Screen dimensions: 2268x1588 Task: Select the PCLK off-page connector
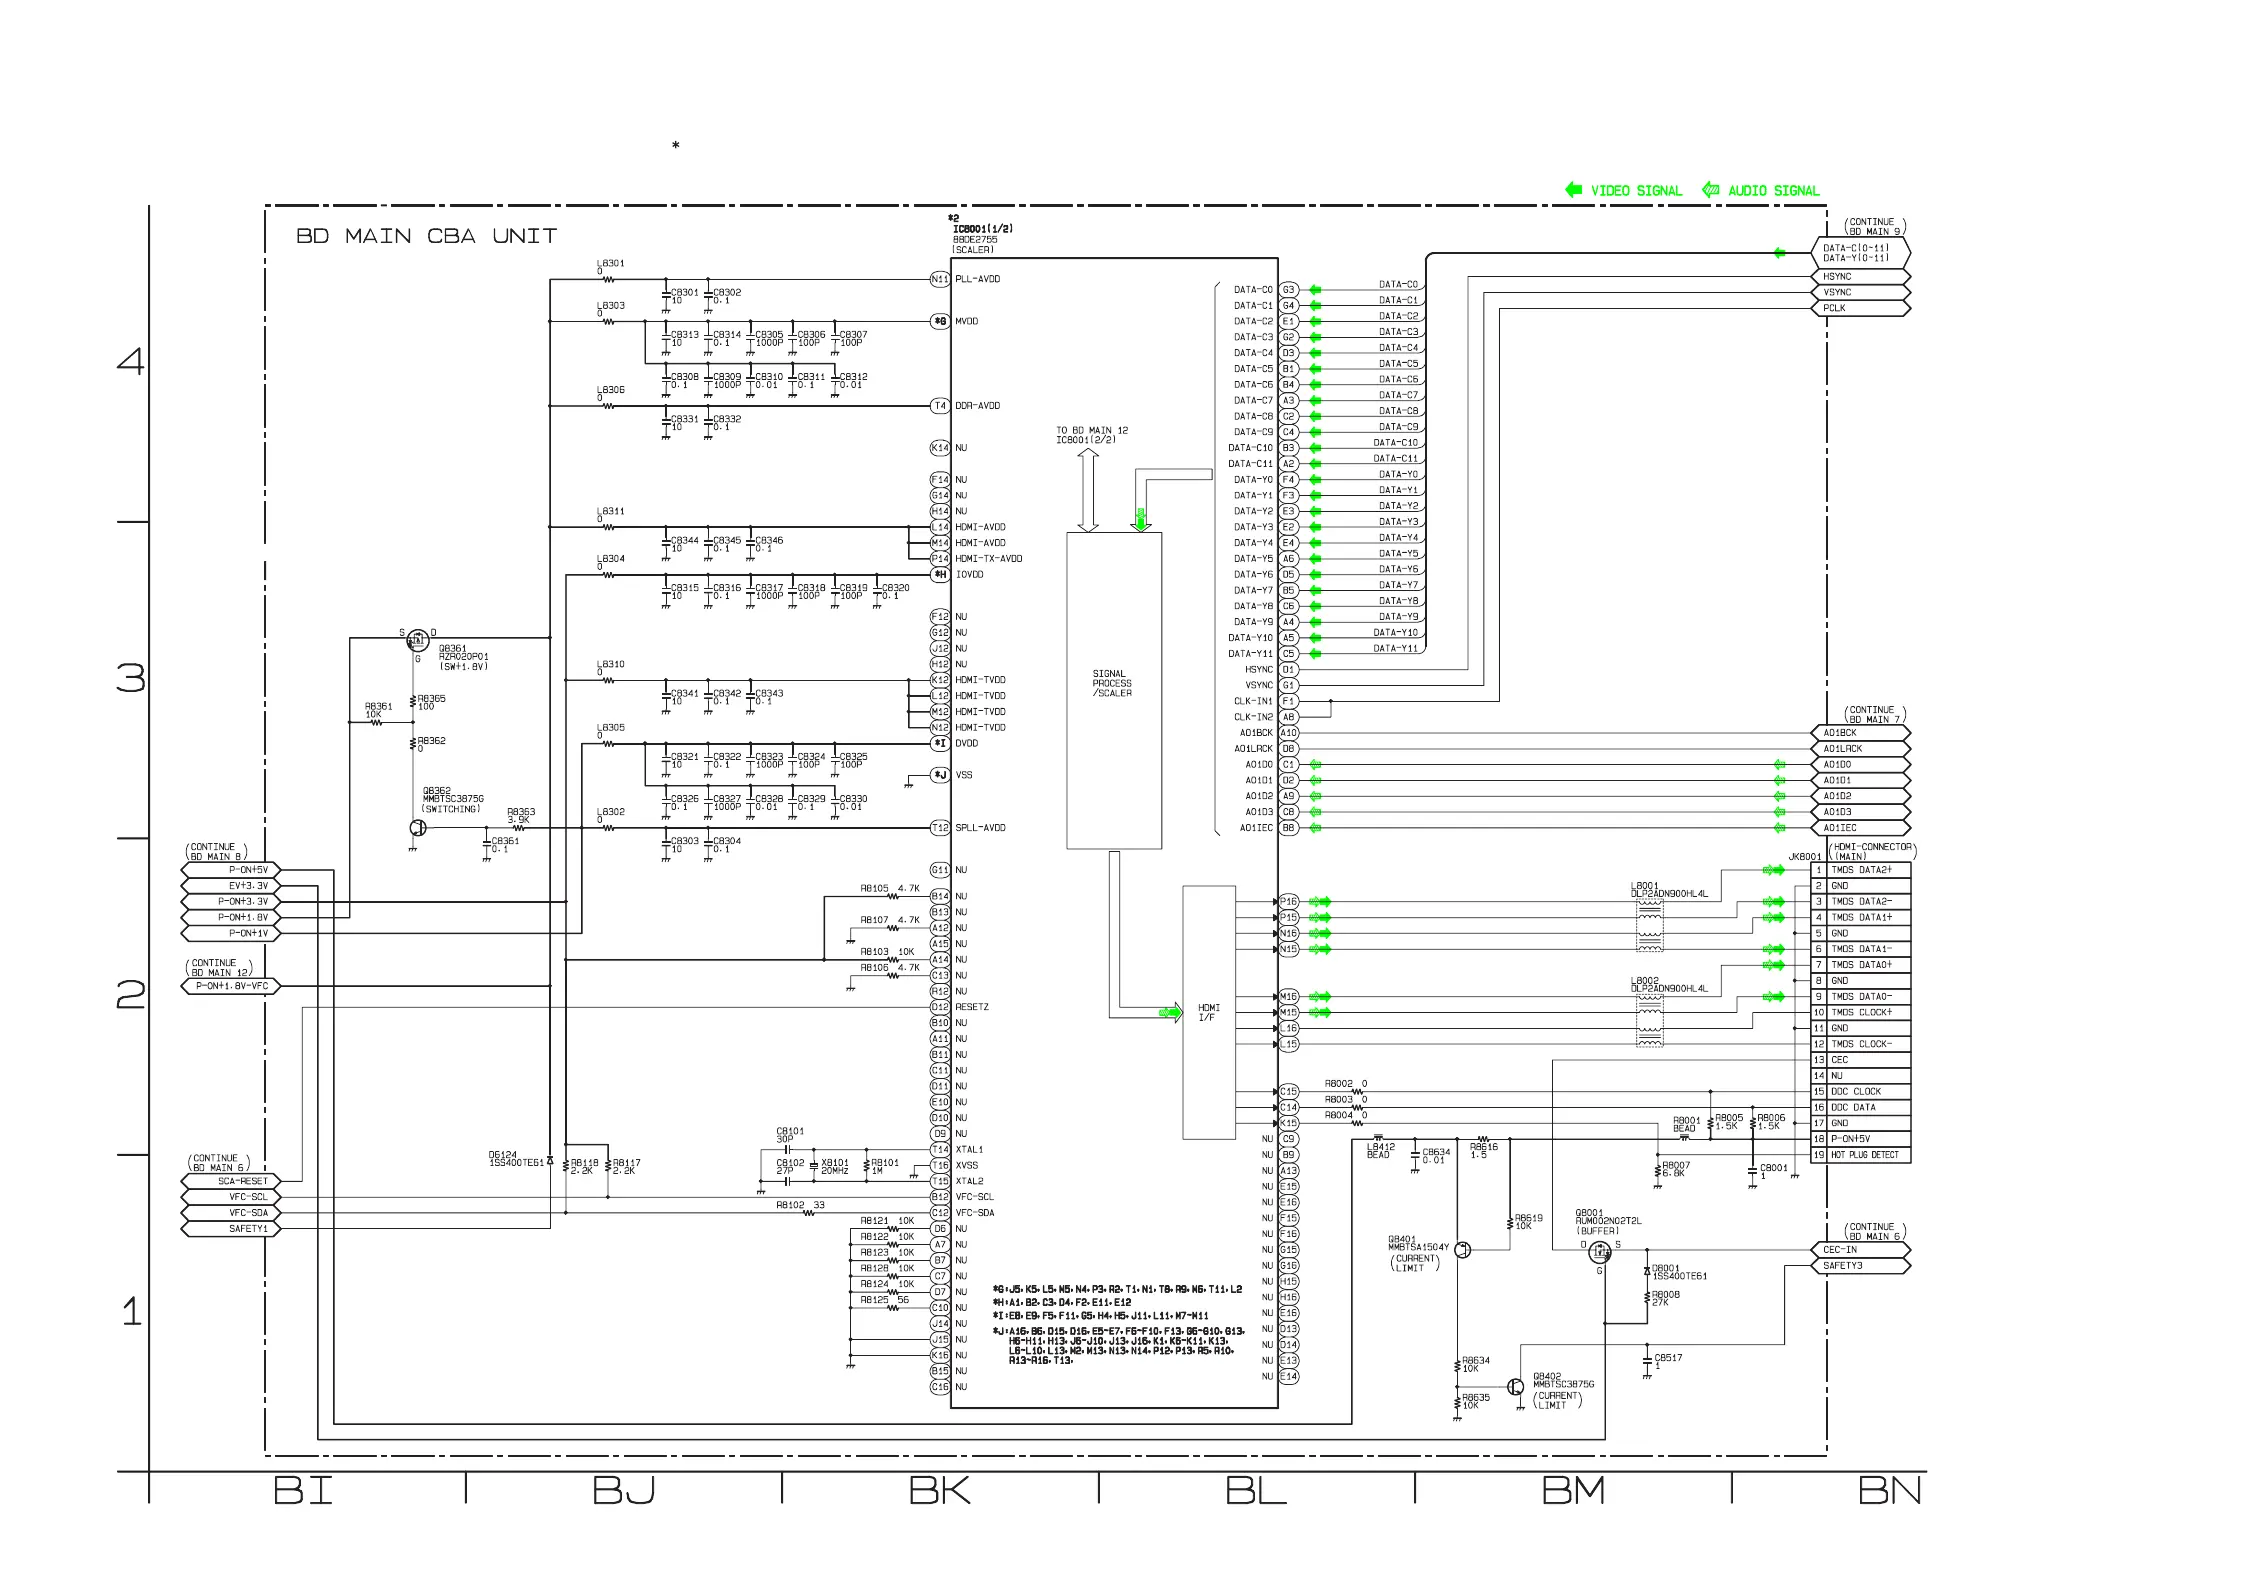coord(1860,308)
